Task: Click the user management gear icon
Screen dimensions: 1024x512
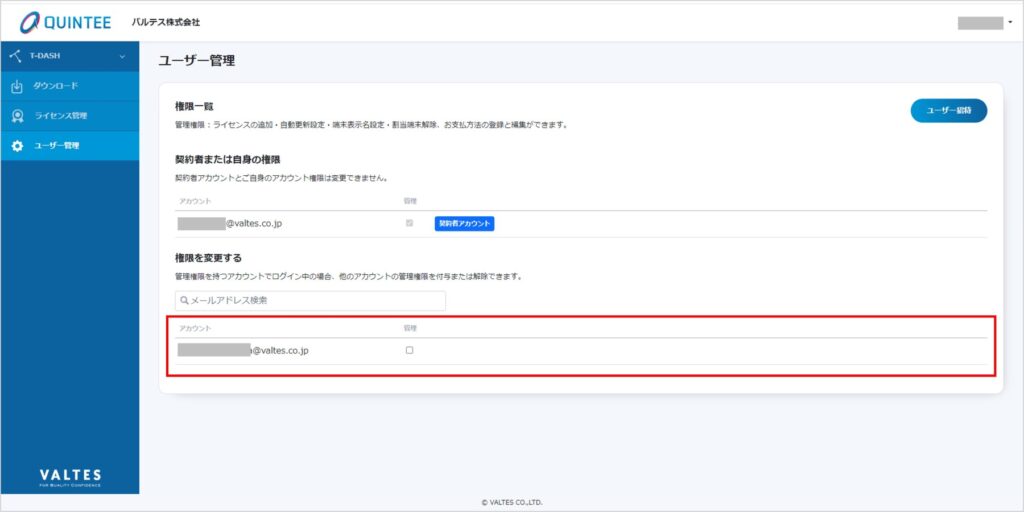Action: 17,146
